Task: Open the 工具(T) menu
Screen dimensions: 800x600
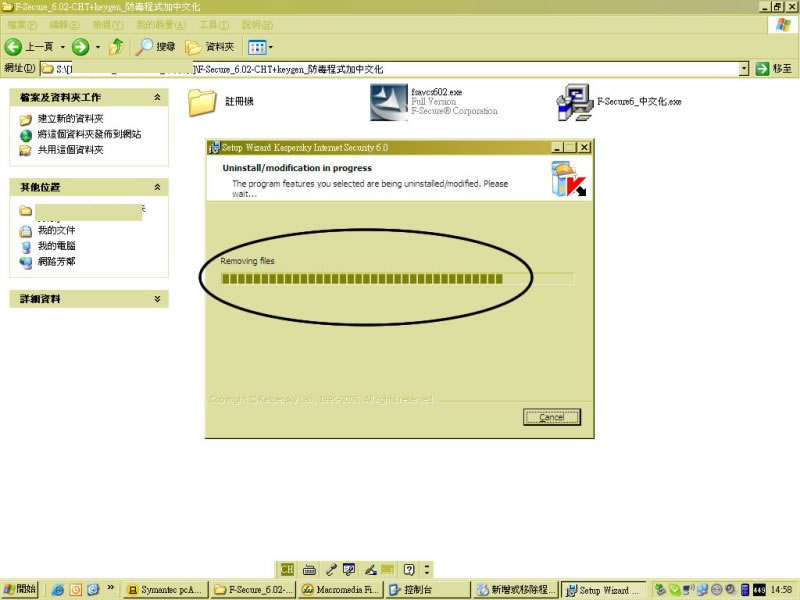Action: [x=214, y=25]
